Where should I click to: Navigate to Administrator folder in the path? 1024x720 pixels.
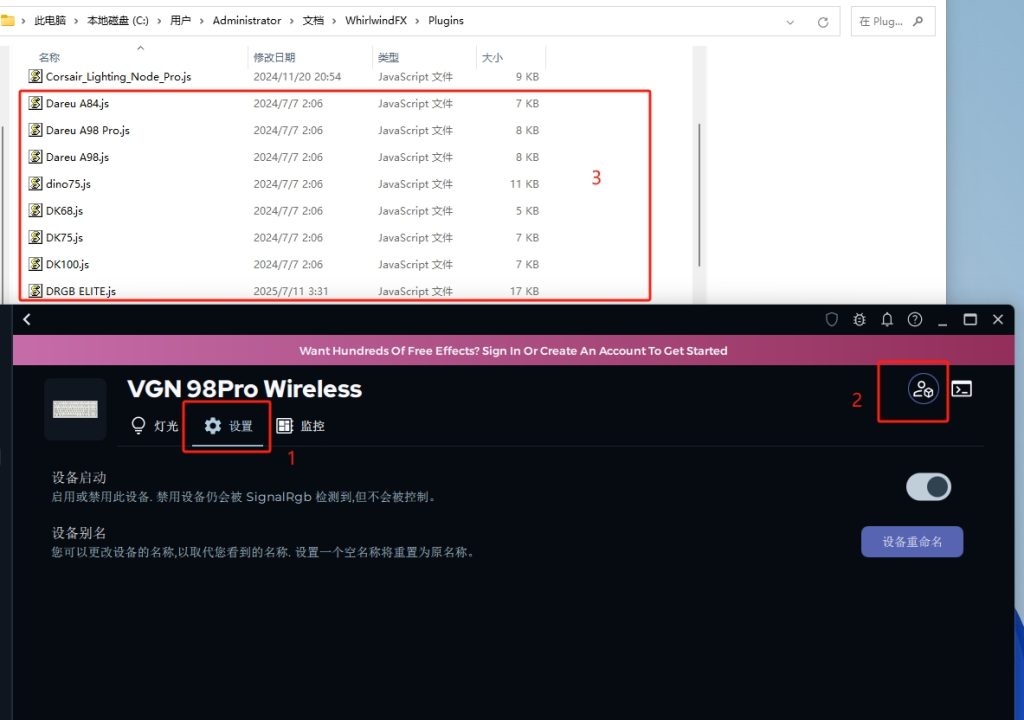click(x=247, y=21)
